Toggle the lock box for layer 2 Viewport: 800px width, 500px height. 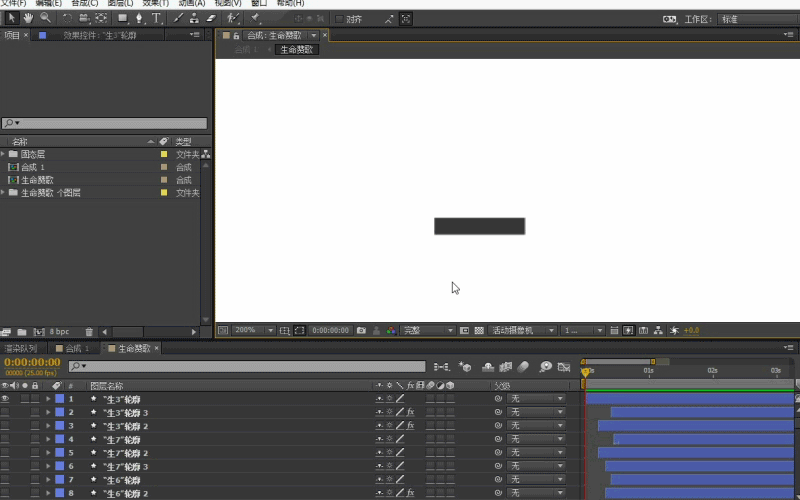pos(35,412)
